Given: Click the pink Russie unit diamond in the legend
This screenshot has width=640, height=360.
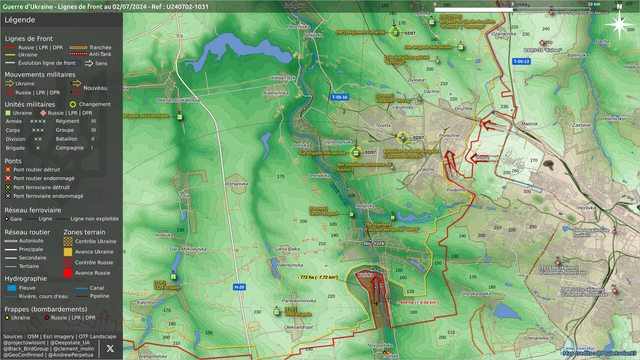Looking at the screenshot, I should [43, 113].
